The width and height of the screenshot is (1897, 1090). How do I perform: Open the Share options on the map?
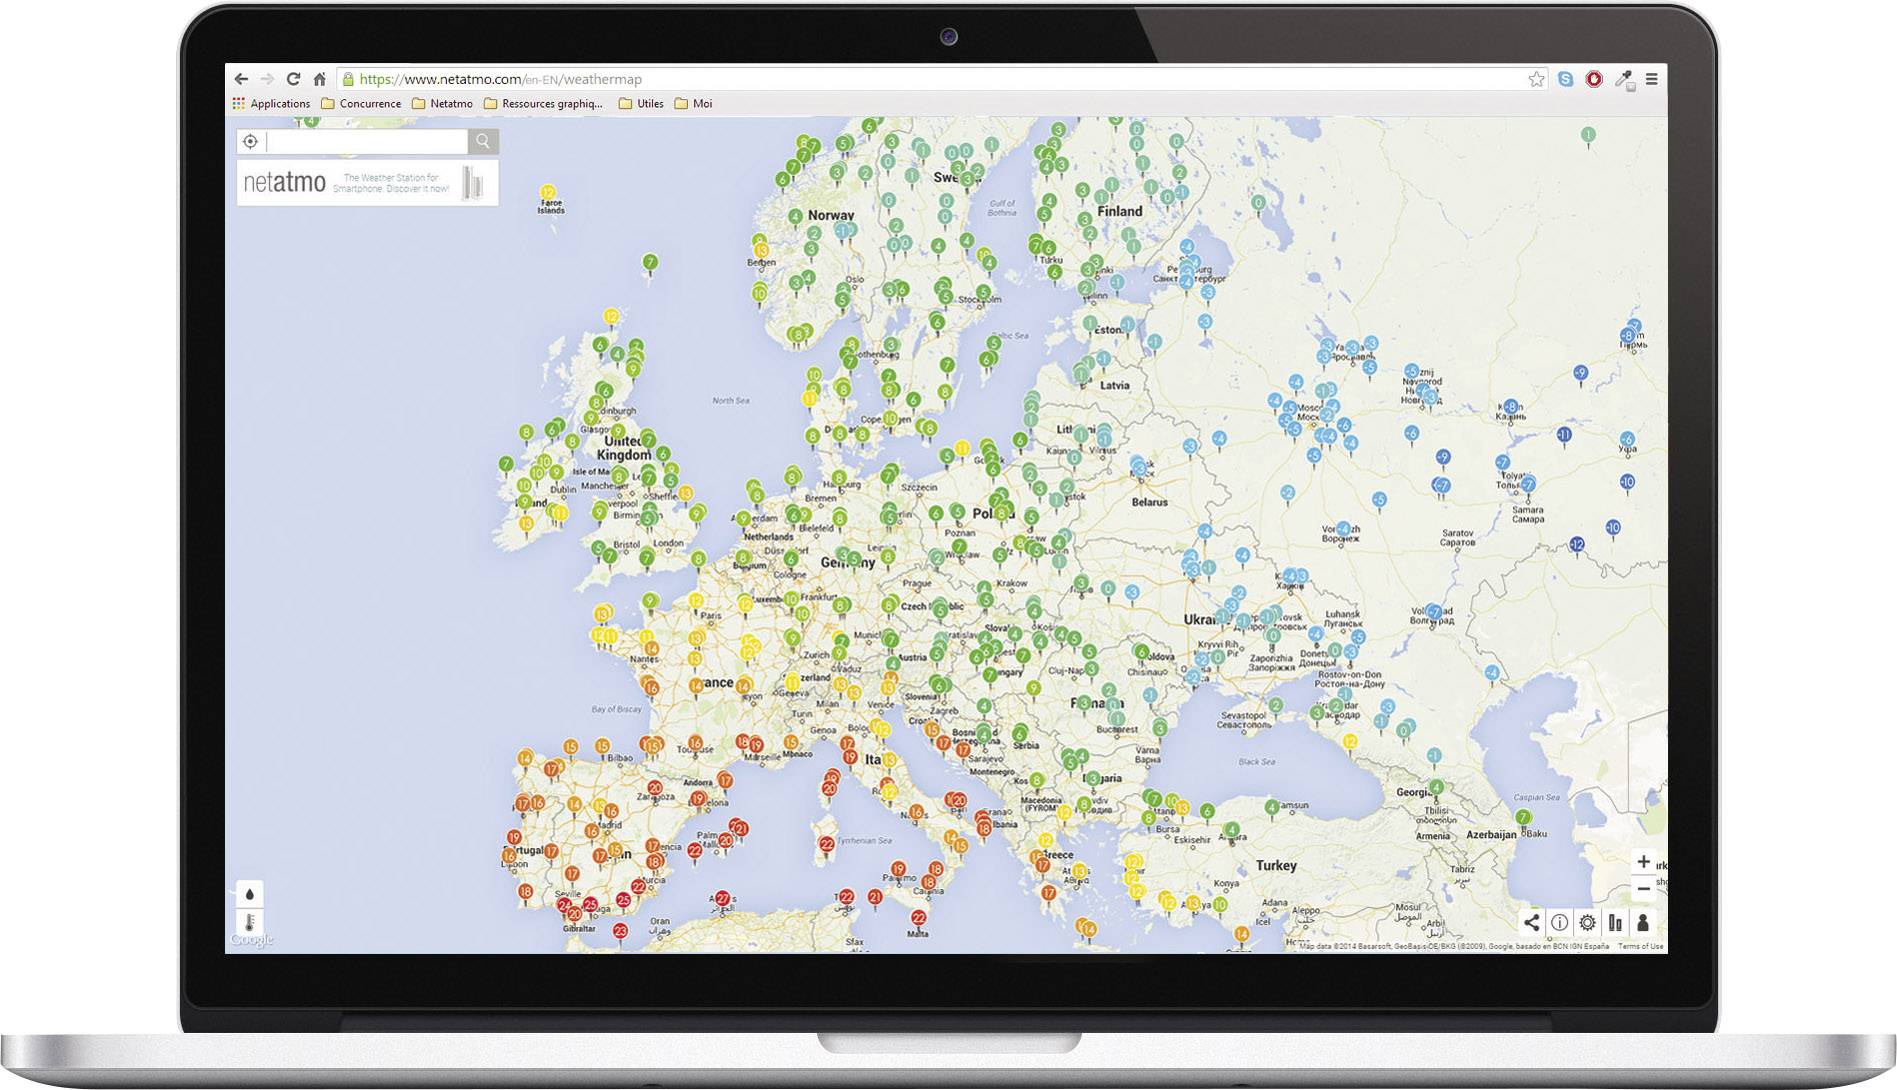click(1532, 923)
